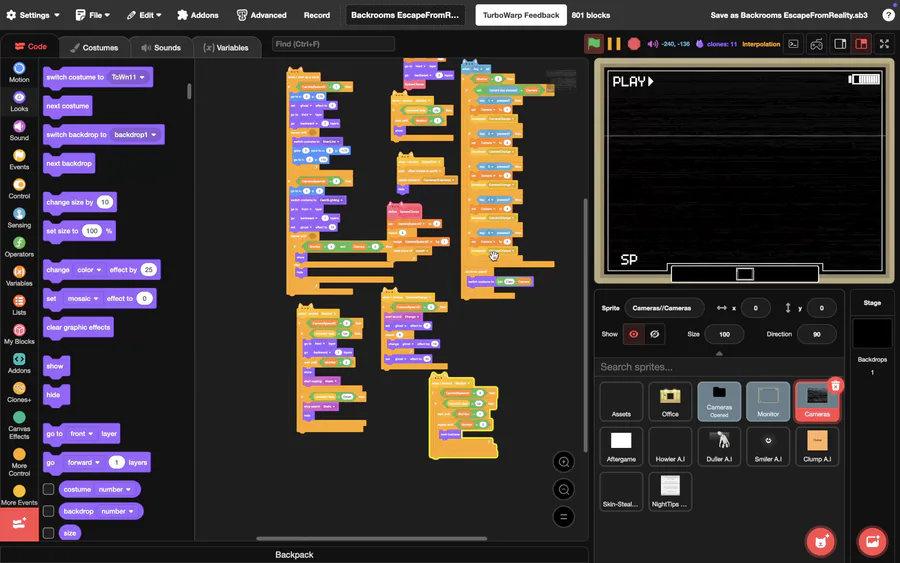Select the Events block category
The image size is (900, 563).
pos(19,160)
